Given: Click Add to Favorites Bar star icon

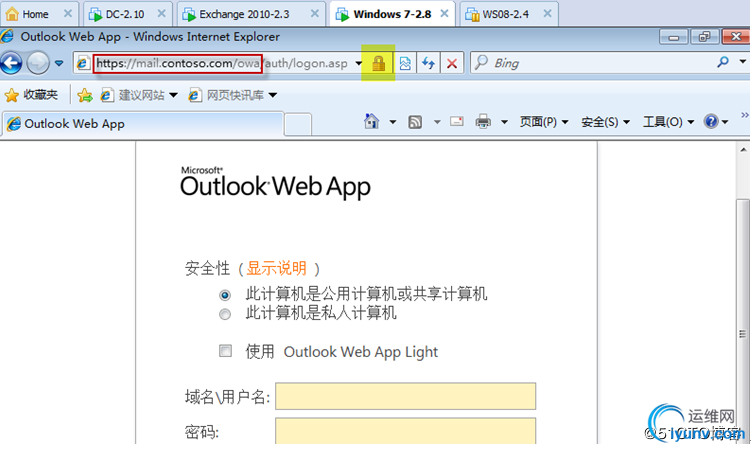Looking at the screenshot, I should (85, 95).
